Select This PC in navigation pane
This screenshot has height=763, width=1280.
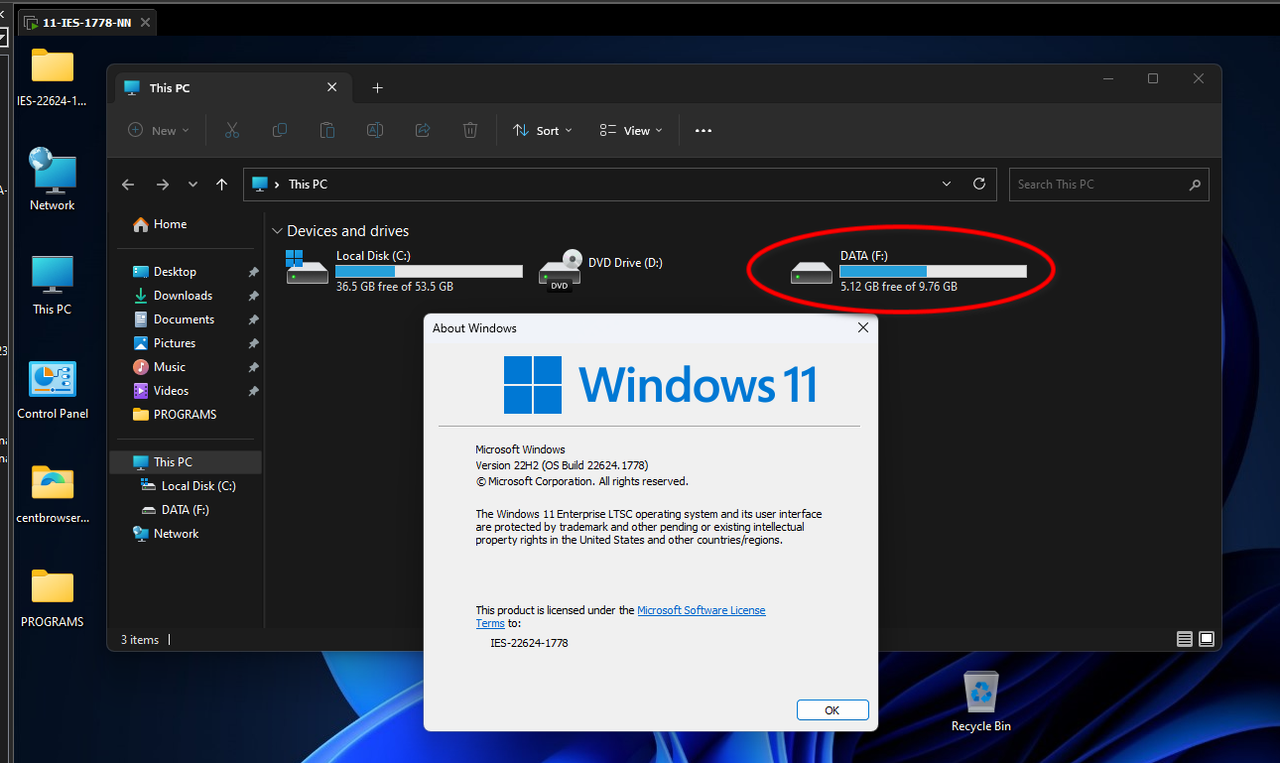tap(186, 462)
